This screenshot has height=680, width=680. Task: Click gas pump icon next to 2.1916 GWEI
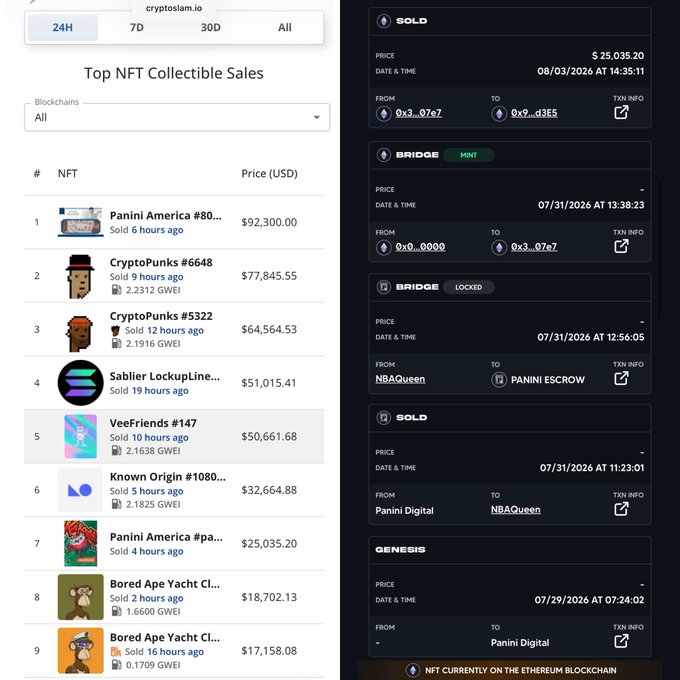pyautogui.click(x=116, y=343)
